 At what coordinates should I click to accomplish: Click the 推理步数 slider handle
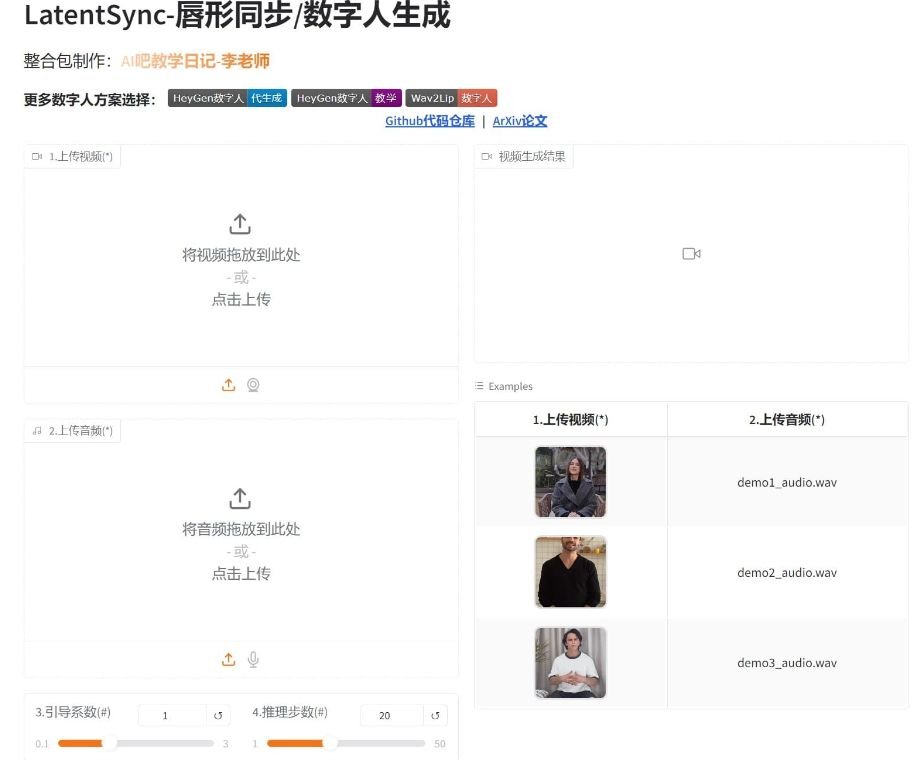coord(330,743)
